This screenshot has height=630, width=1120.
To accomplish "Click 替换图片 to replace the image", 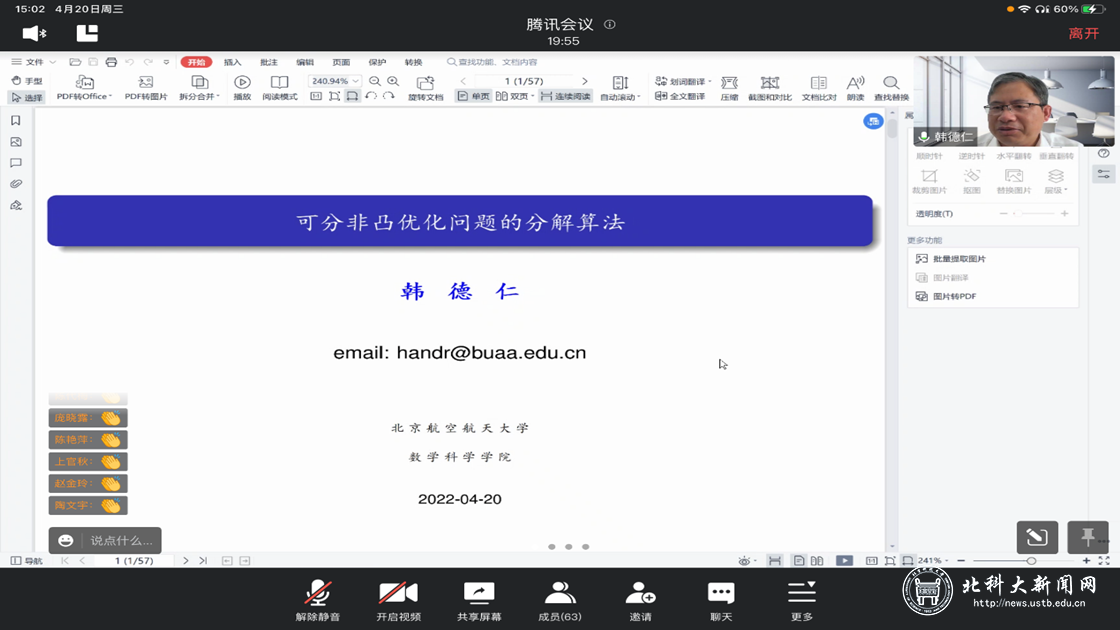I will 1014,178.
